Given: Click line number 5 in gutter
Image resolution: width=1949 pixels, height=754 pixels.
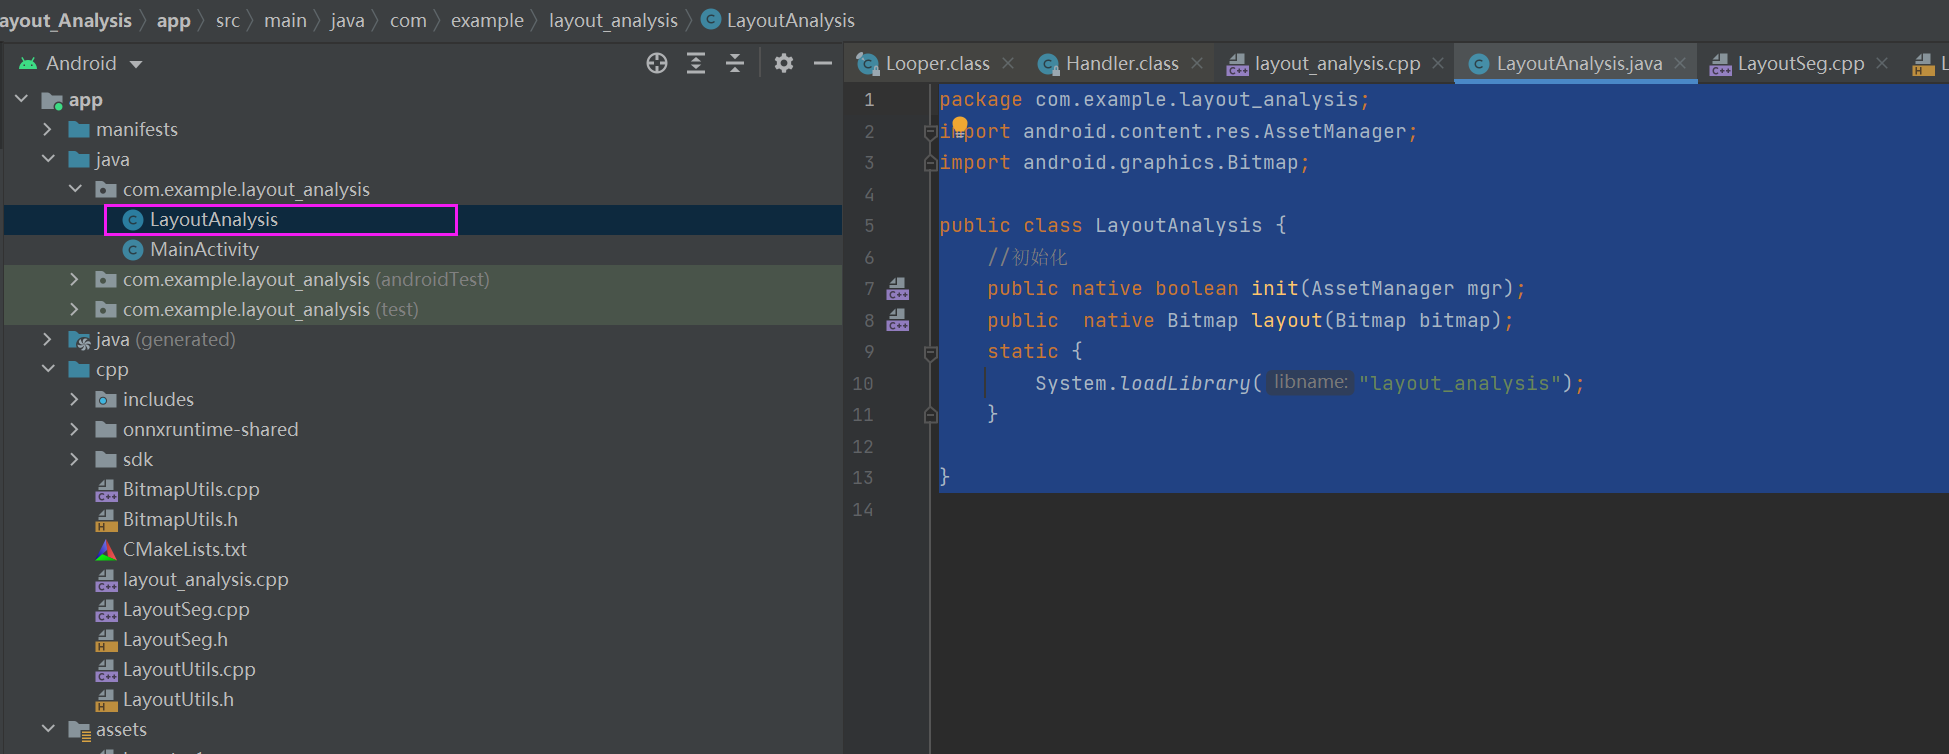Looking at the screenshot, I should coord(869,226).
